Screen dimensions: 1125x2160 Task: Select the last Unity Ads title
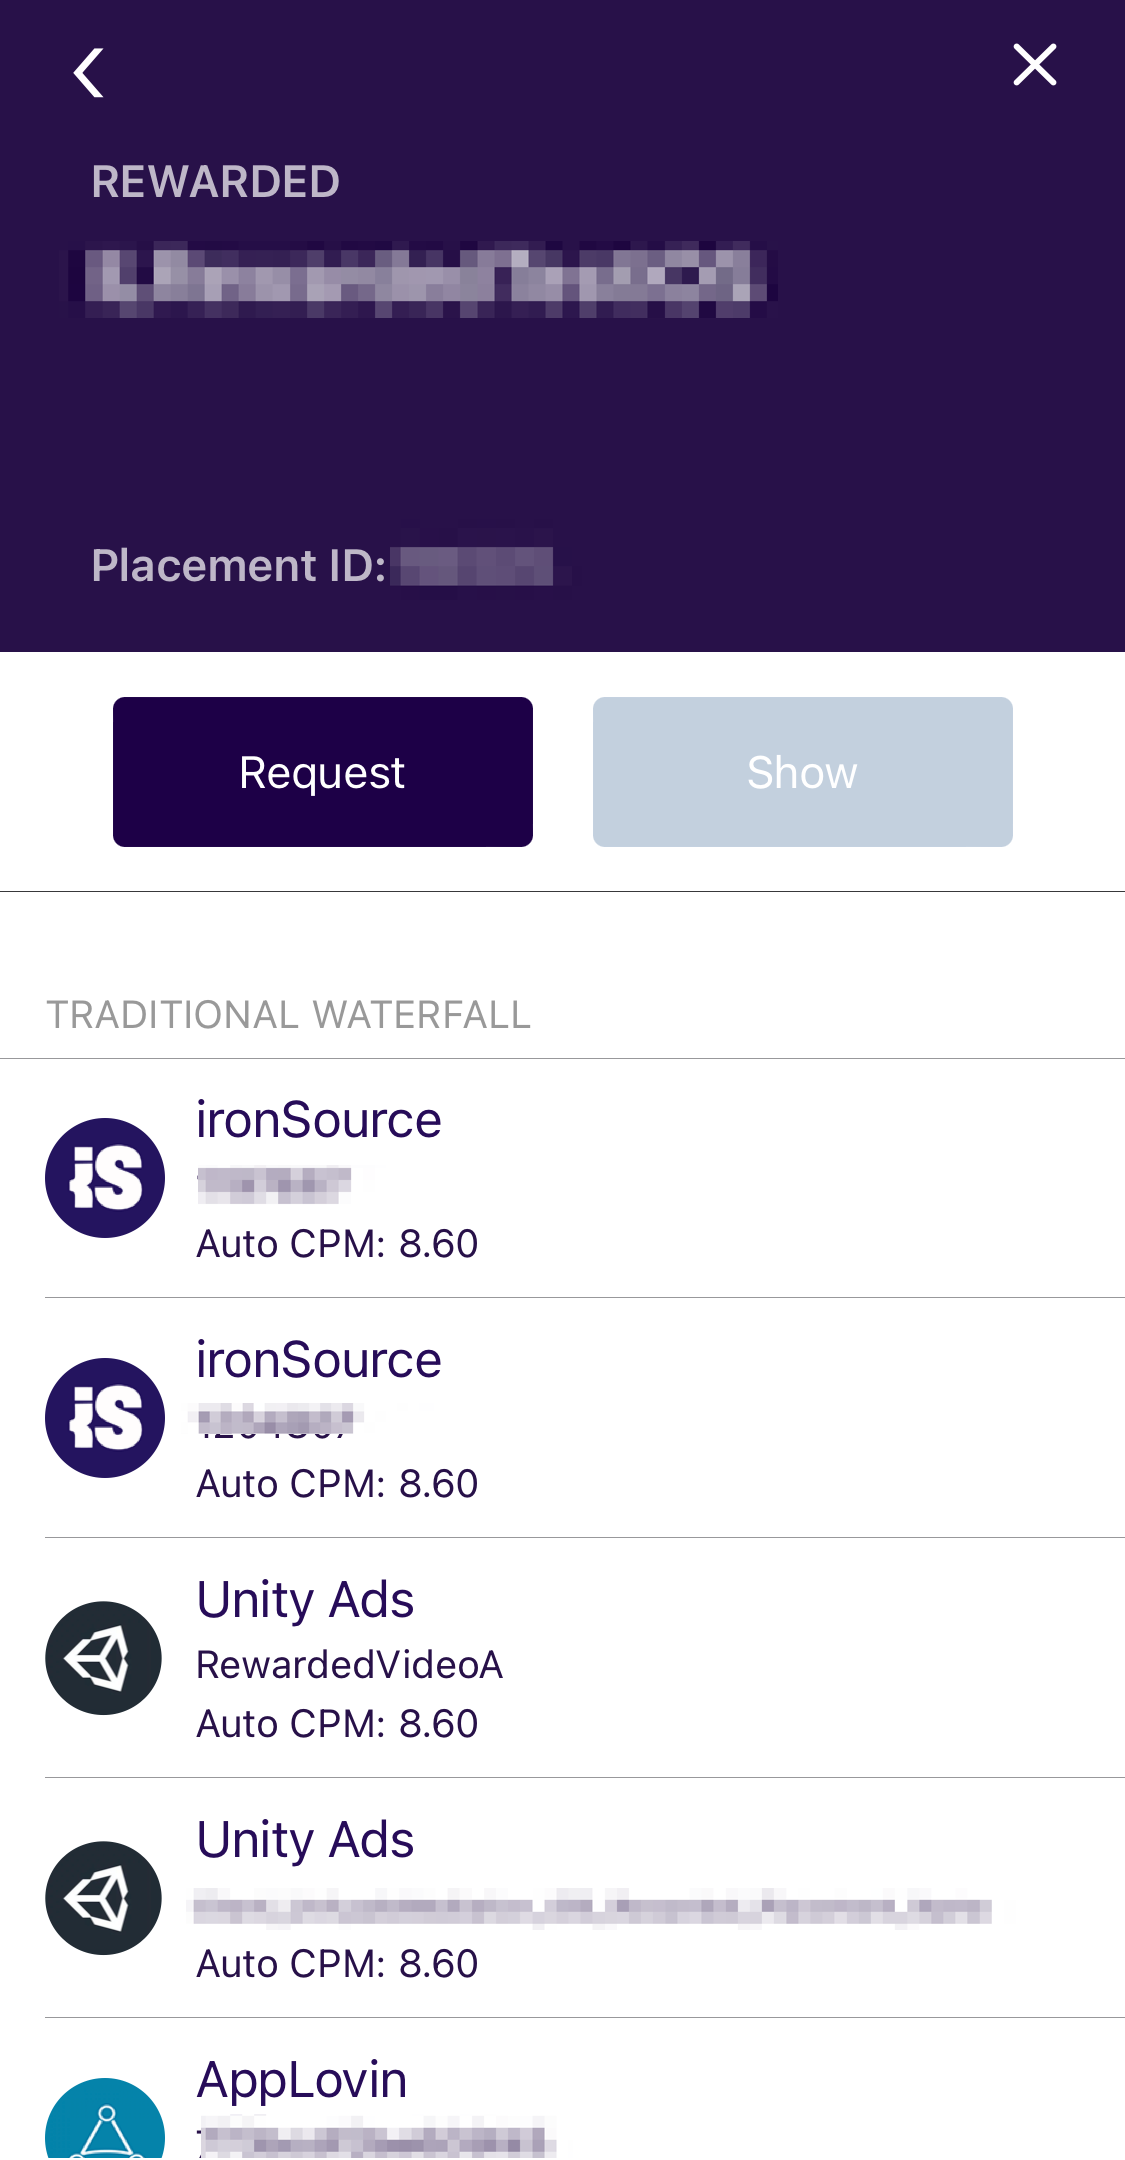306,1840
